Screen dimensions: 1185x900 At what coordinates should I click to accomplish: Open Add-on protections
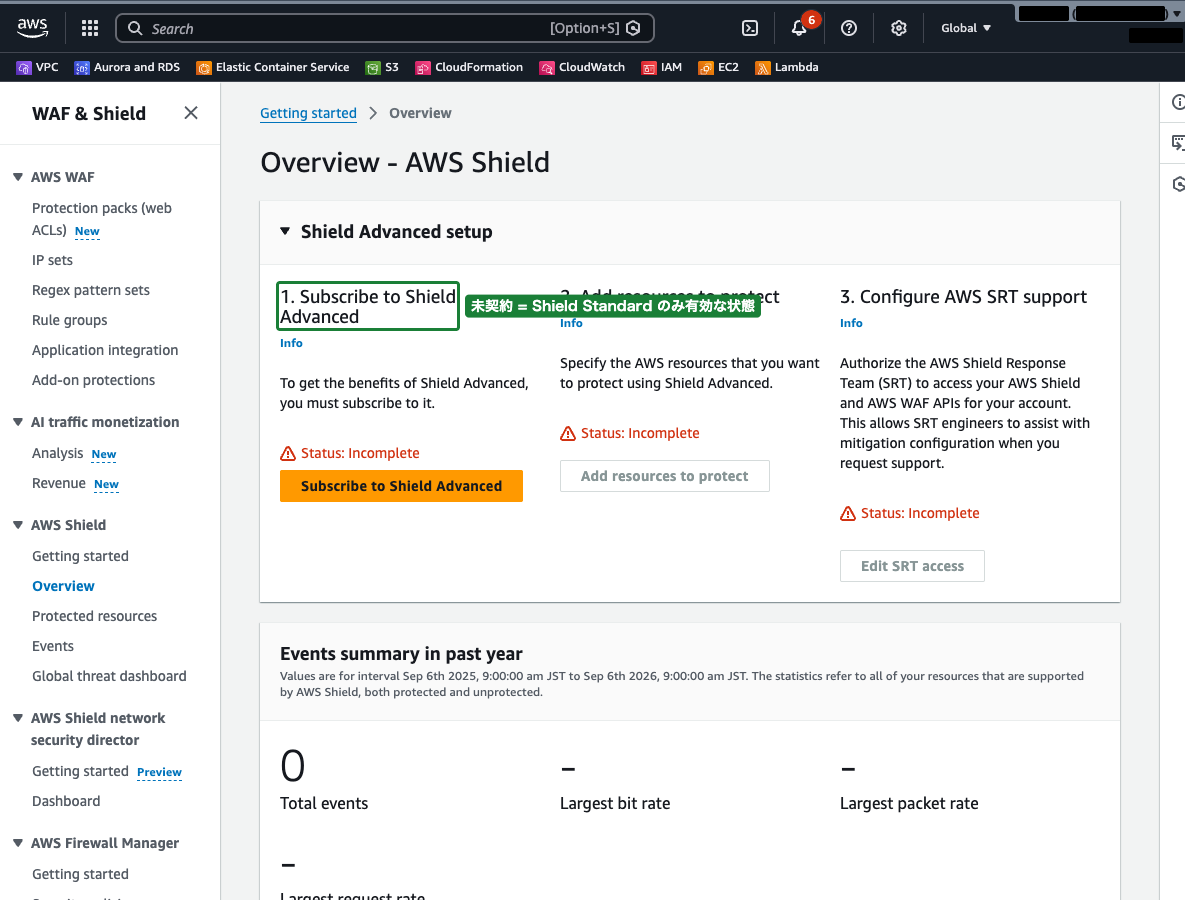click(x=93, y=380)
